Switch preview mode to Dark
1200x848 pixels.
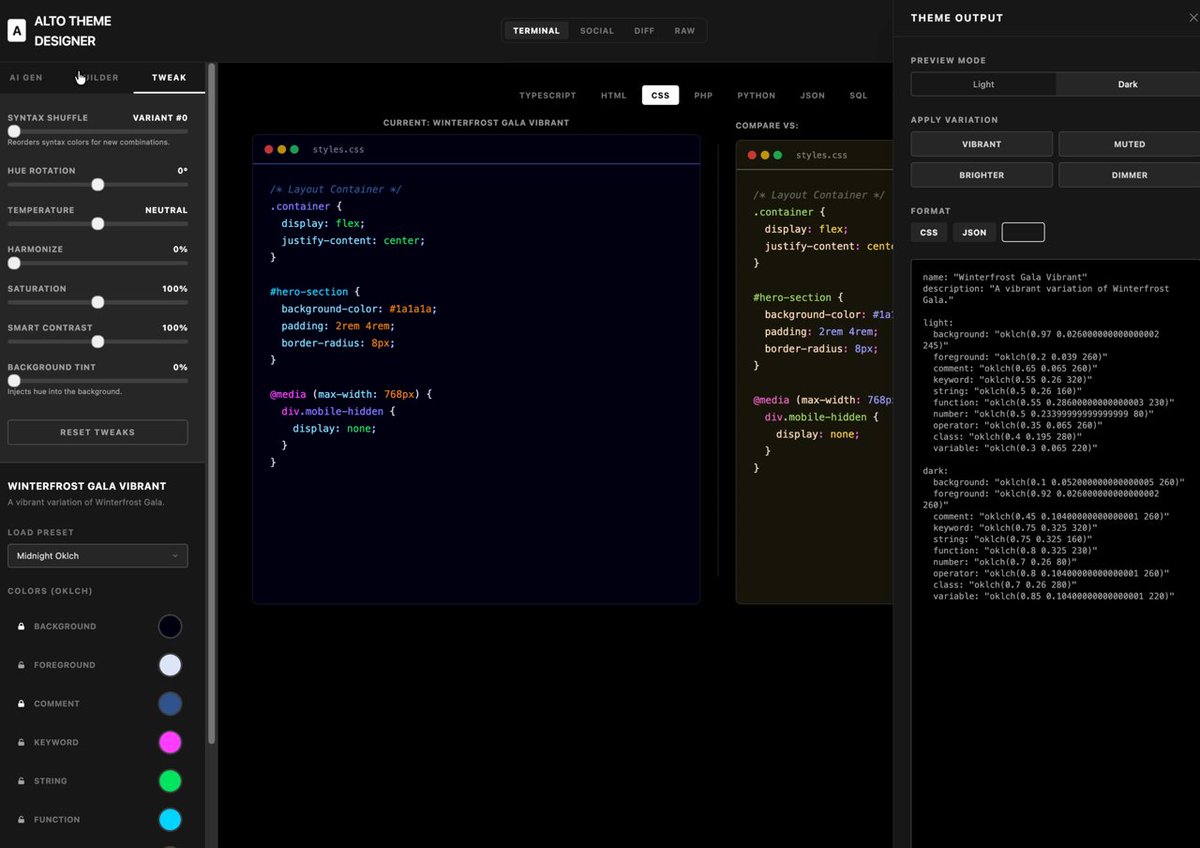1127,84
